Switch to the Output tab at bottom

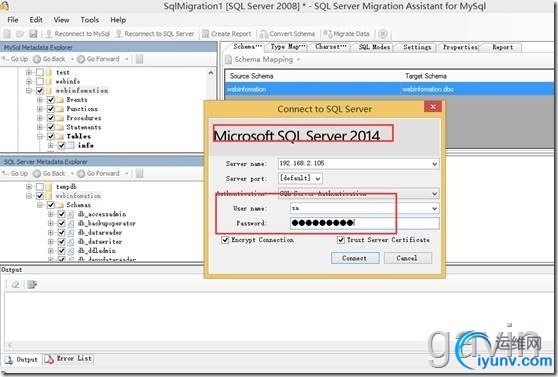(22, 360)
